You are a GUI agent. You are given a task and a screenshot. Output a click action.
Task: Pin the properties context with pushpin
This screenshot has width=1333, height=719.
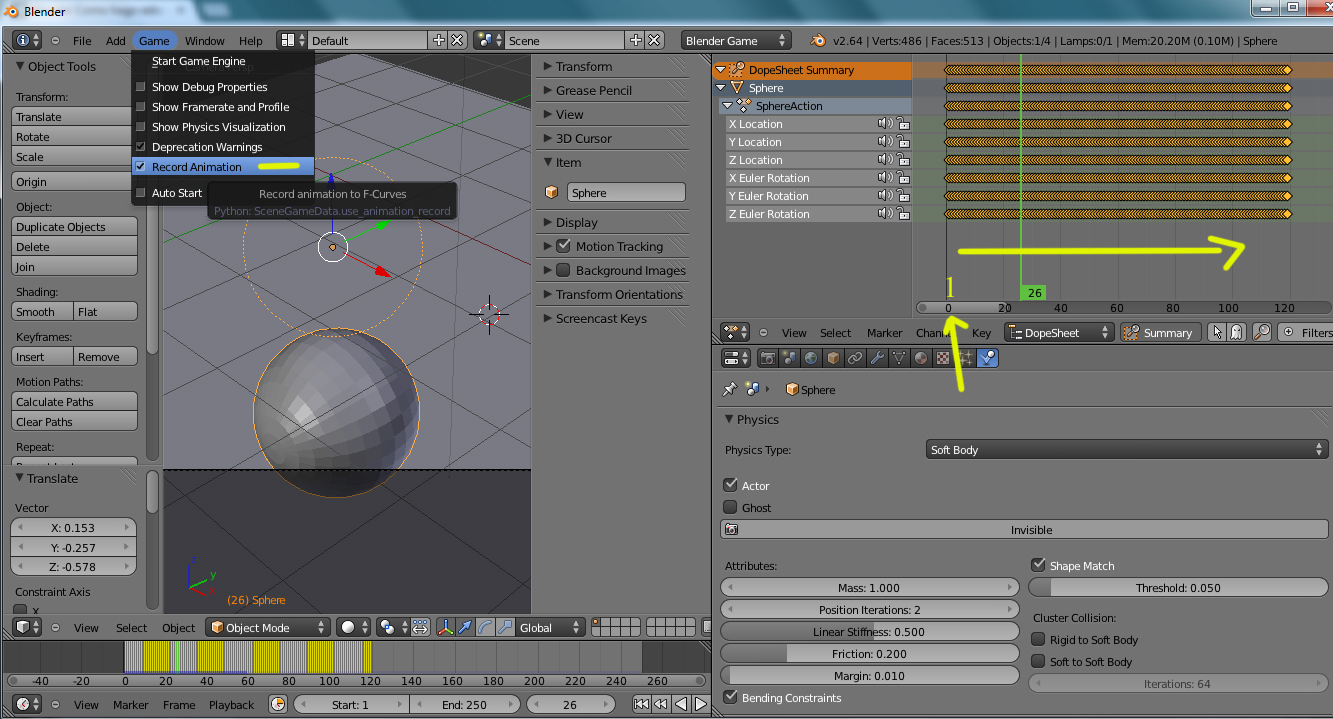[730, 389]
